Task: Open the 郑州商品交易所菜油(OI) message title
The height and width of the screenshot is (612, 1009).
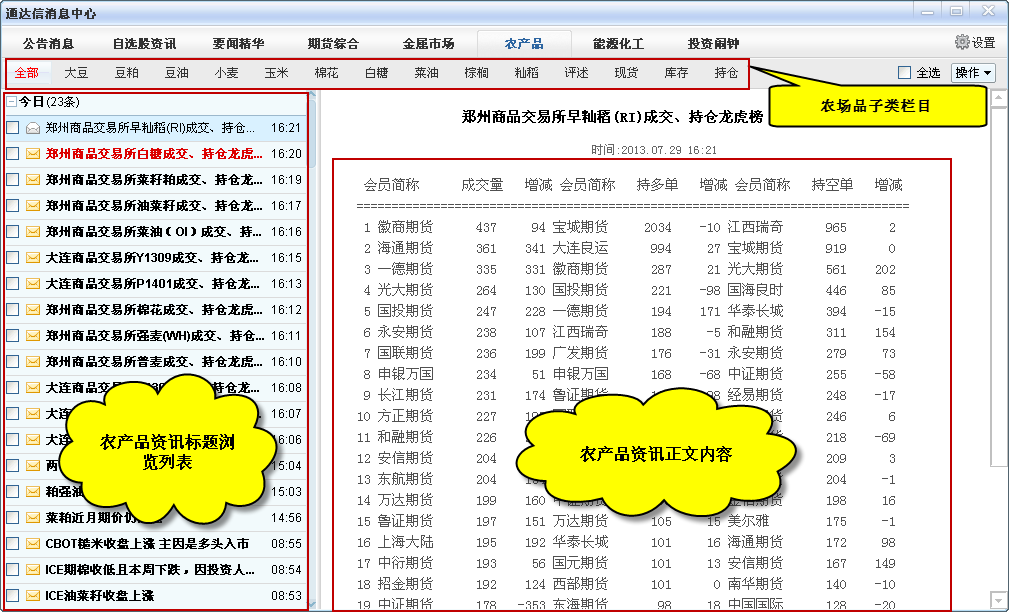Action: click(x=154, y=232)
